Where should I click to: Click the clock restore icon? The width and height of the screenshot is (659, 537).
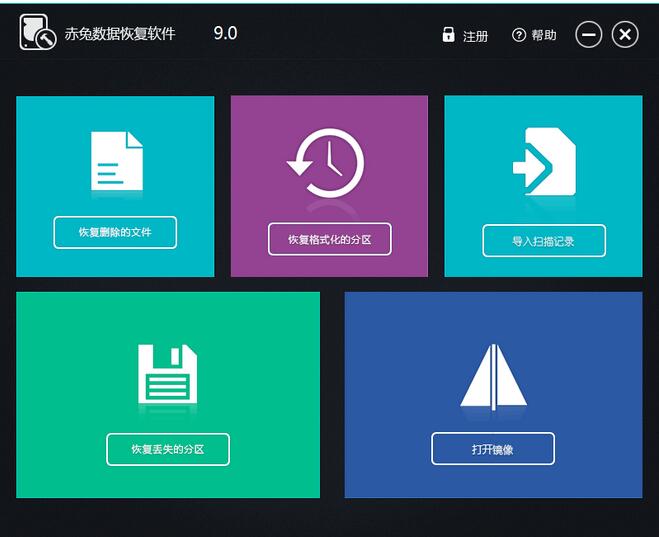[326, 163]
